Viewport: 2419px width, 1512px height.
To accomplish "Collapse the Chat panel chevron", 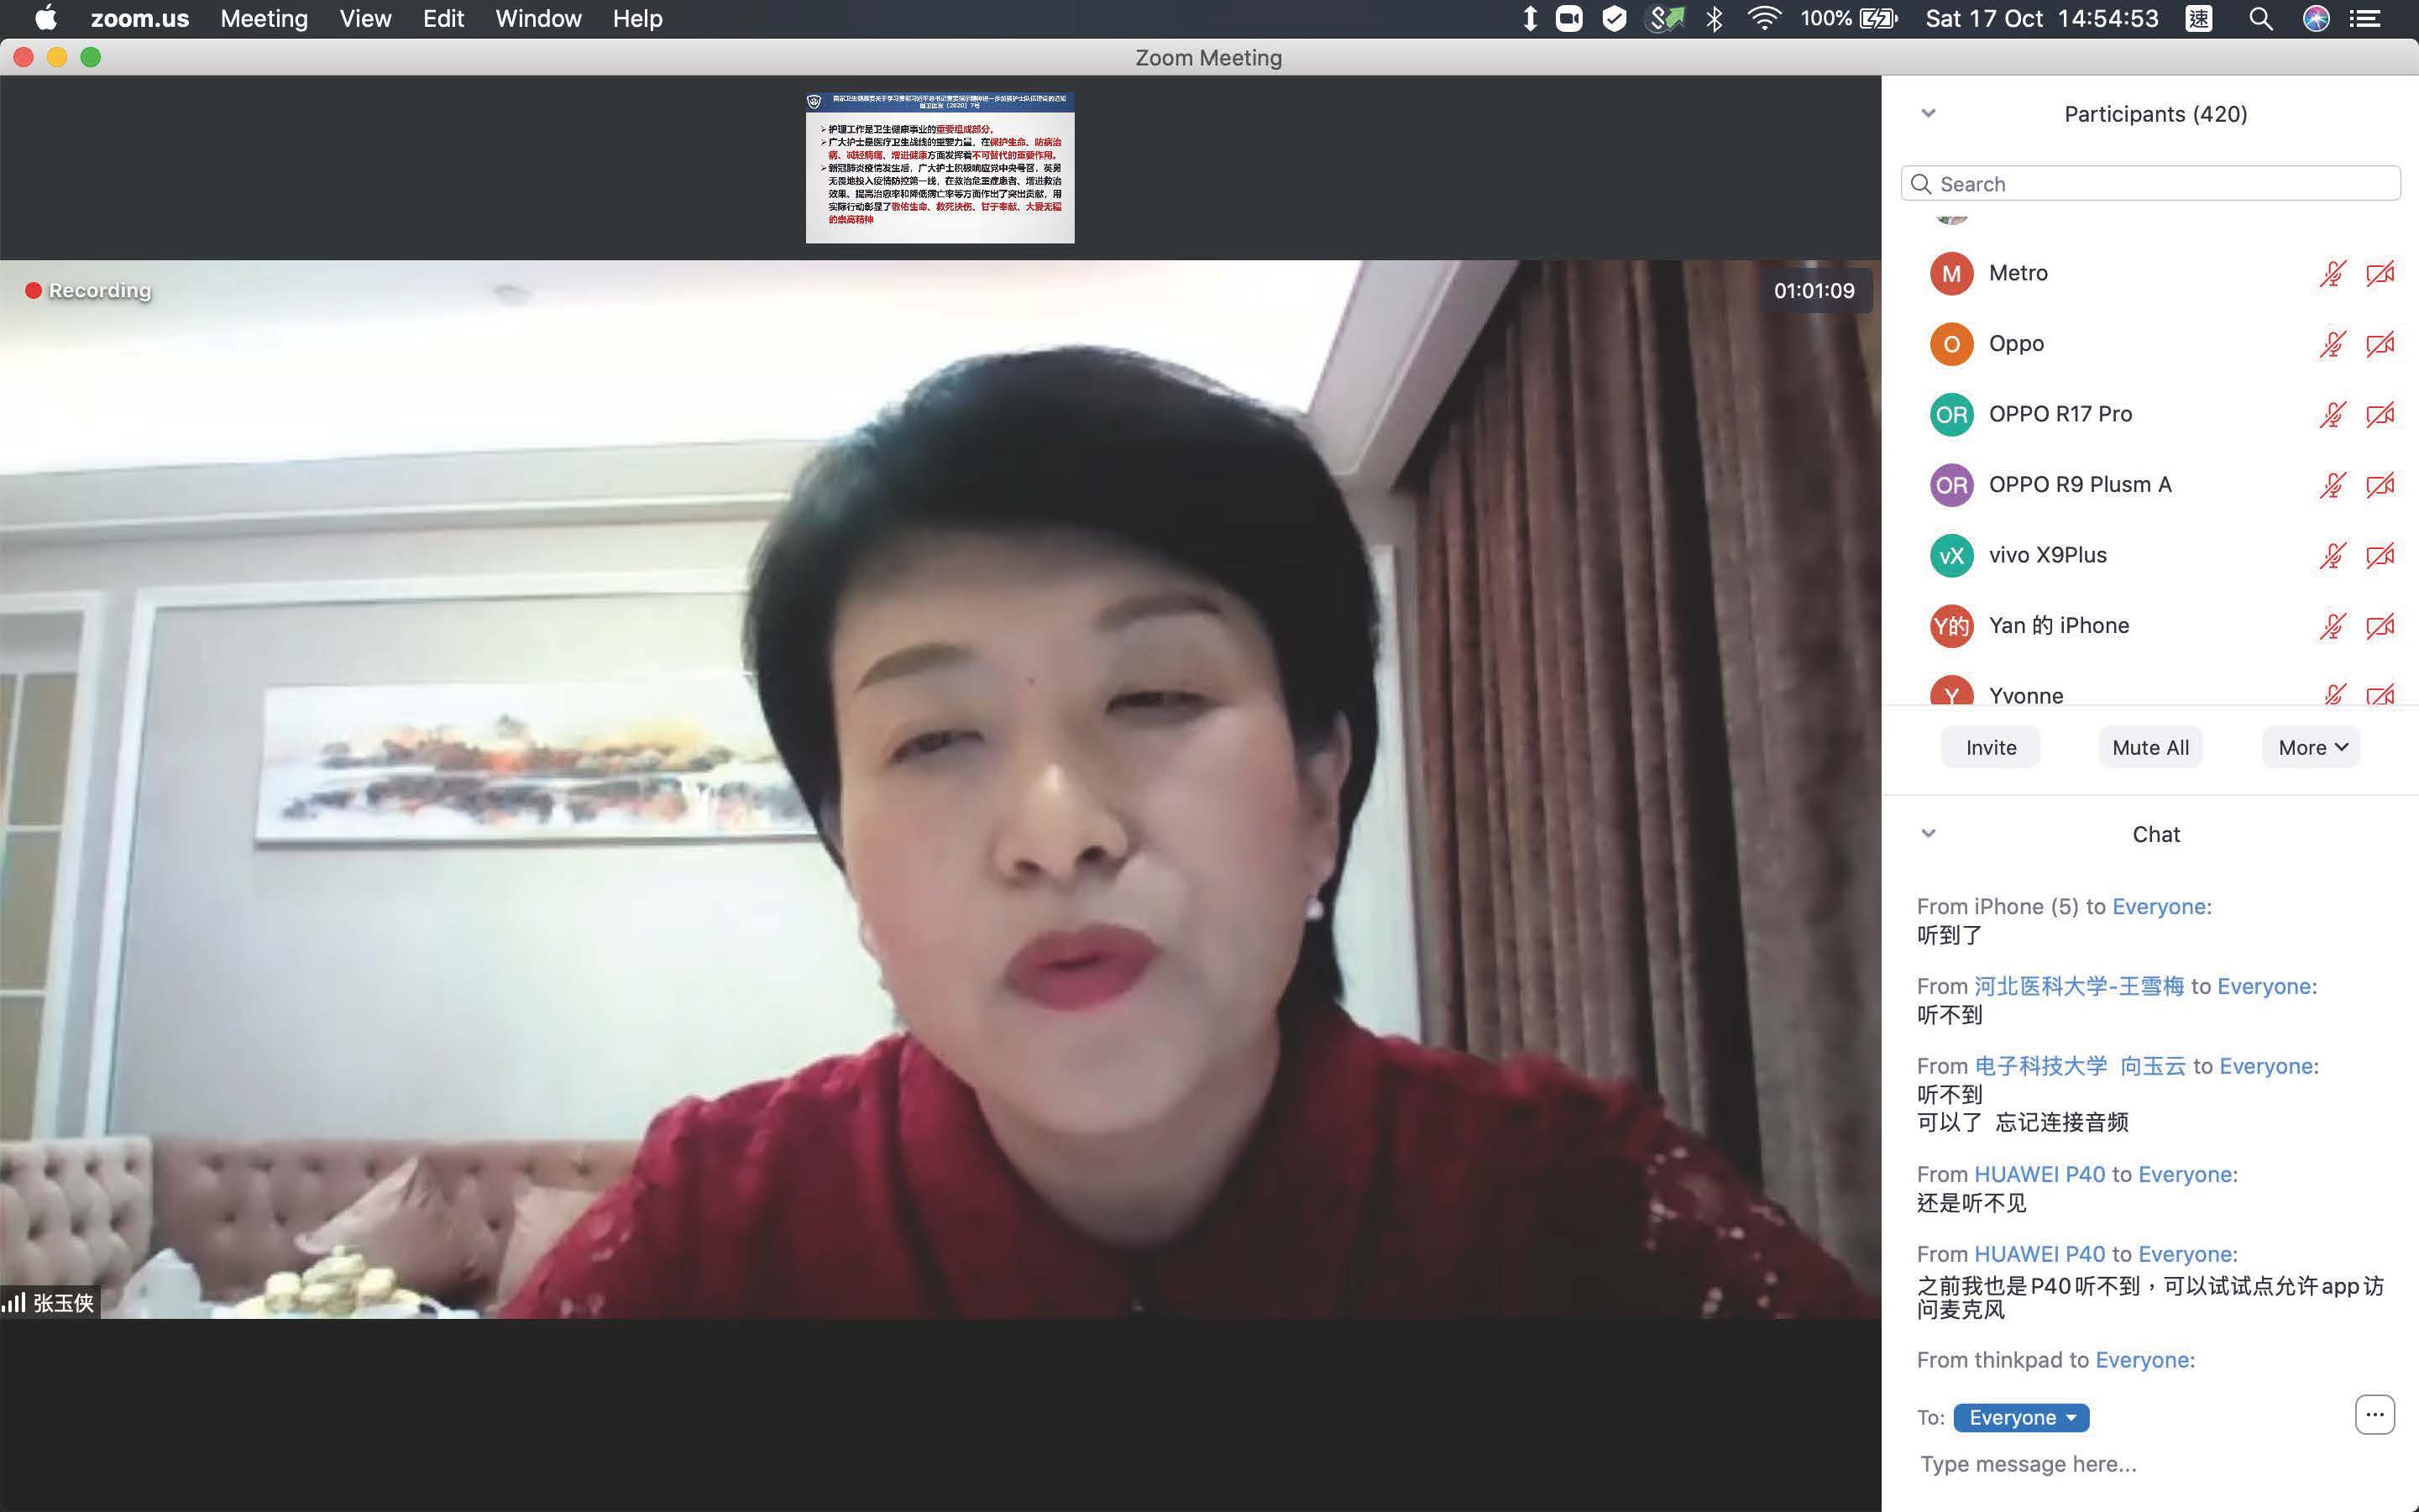I will coord(1928,833).
